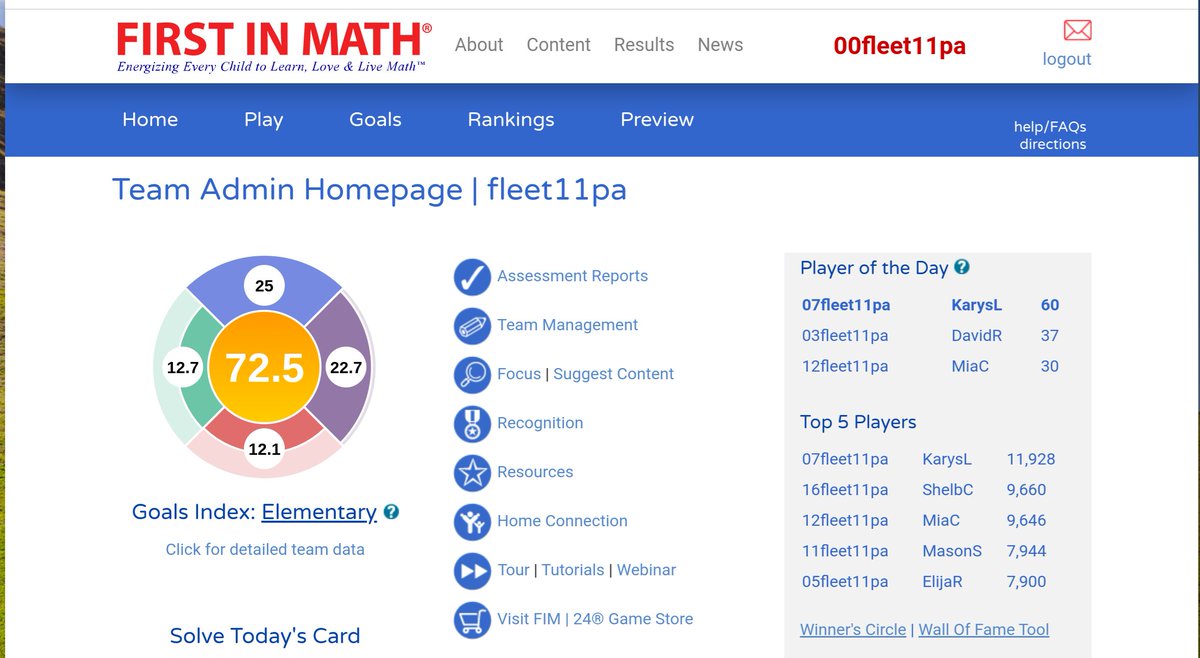Open the directions link
Screen dimensions: 1200x658
tap(1053, 144)
